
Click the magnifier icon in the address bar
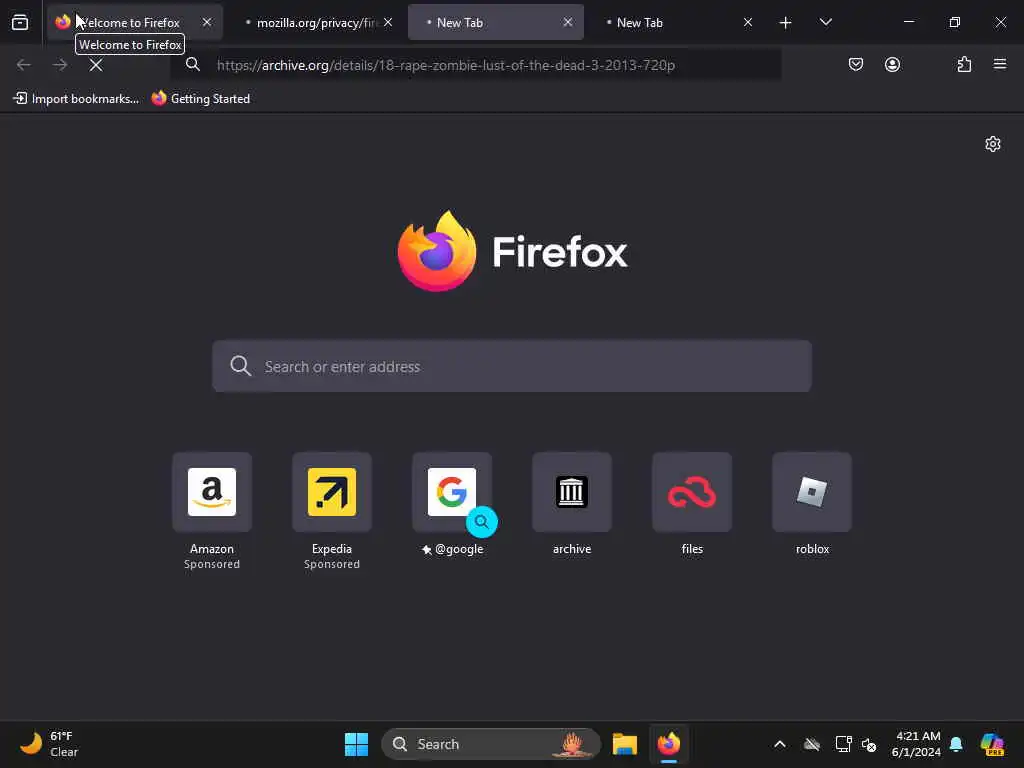pyautogui.click(x=193, y=64)
